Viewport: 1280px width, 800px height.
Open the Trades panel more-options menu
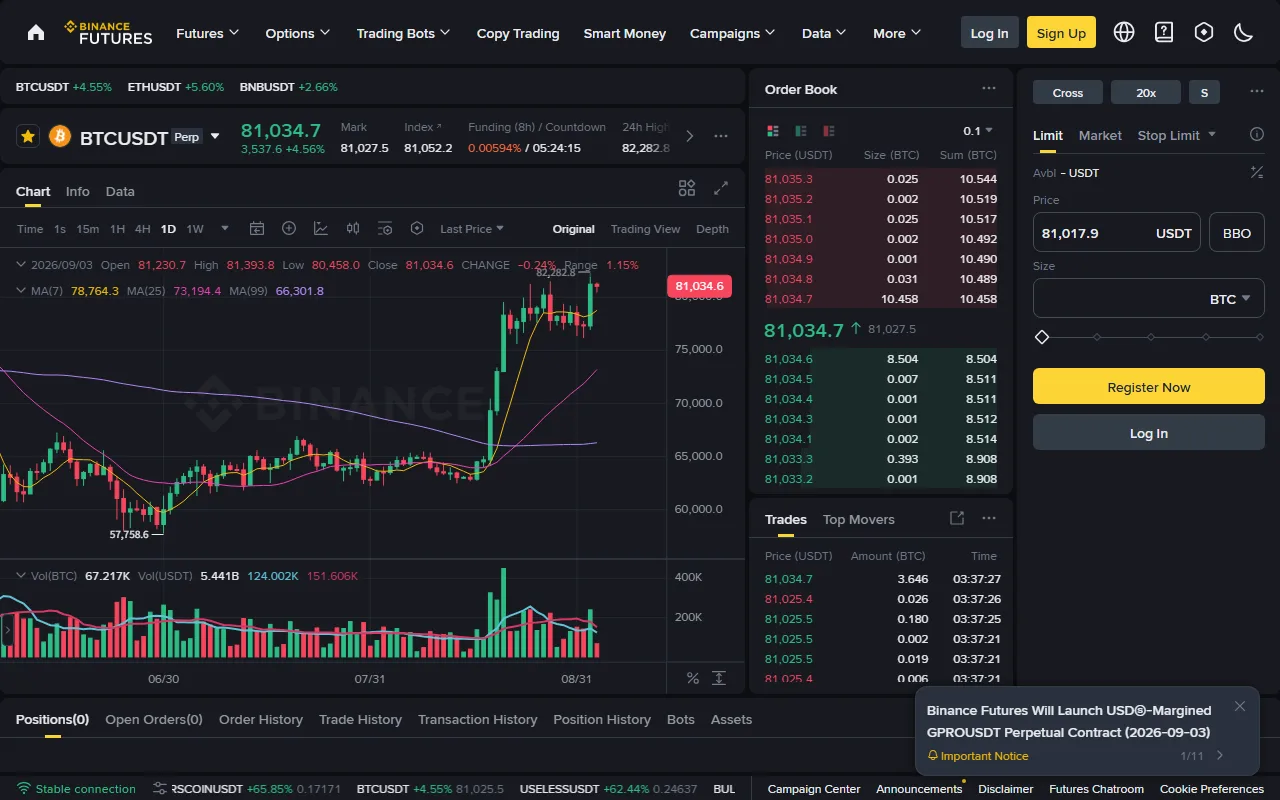tap(989, 518)
